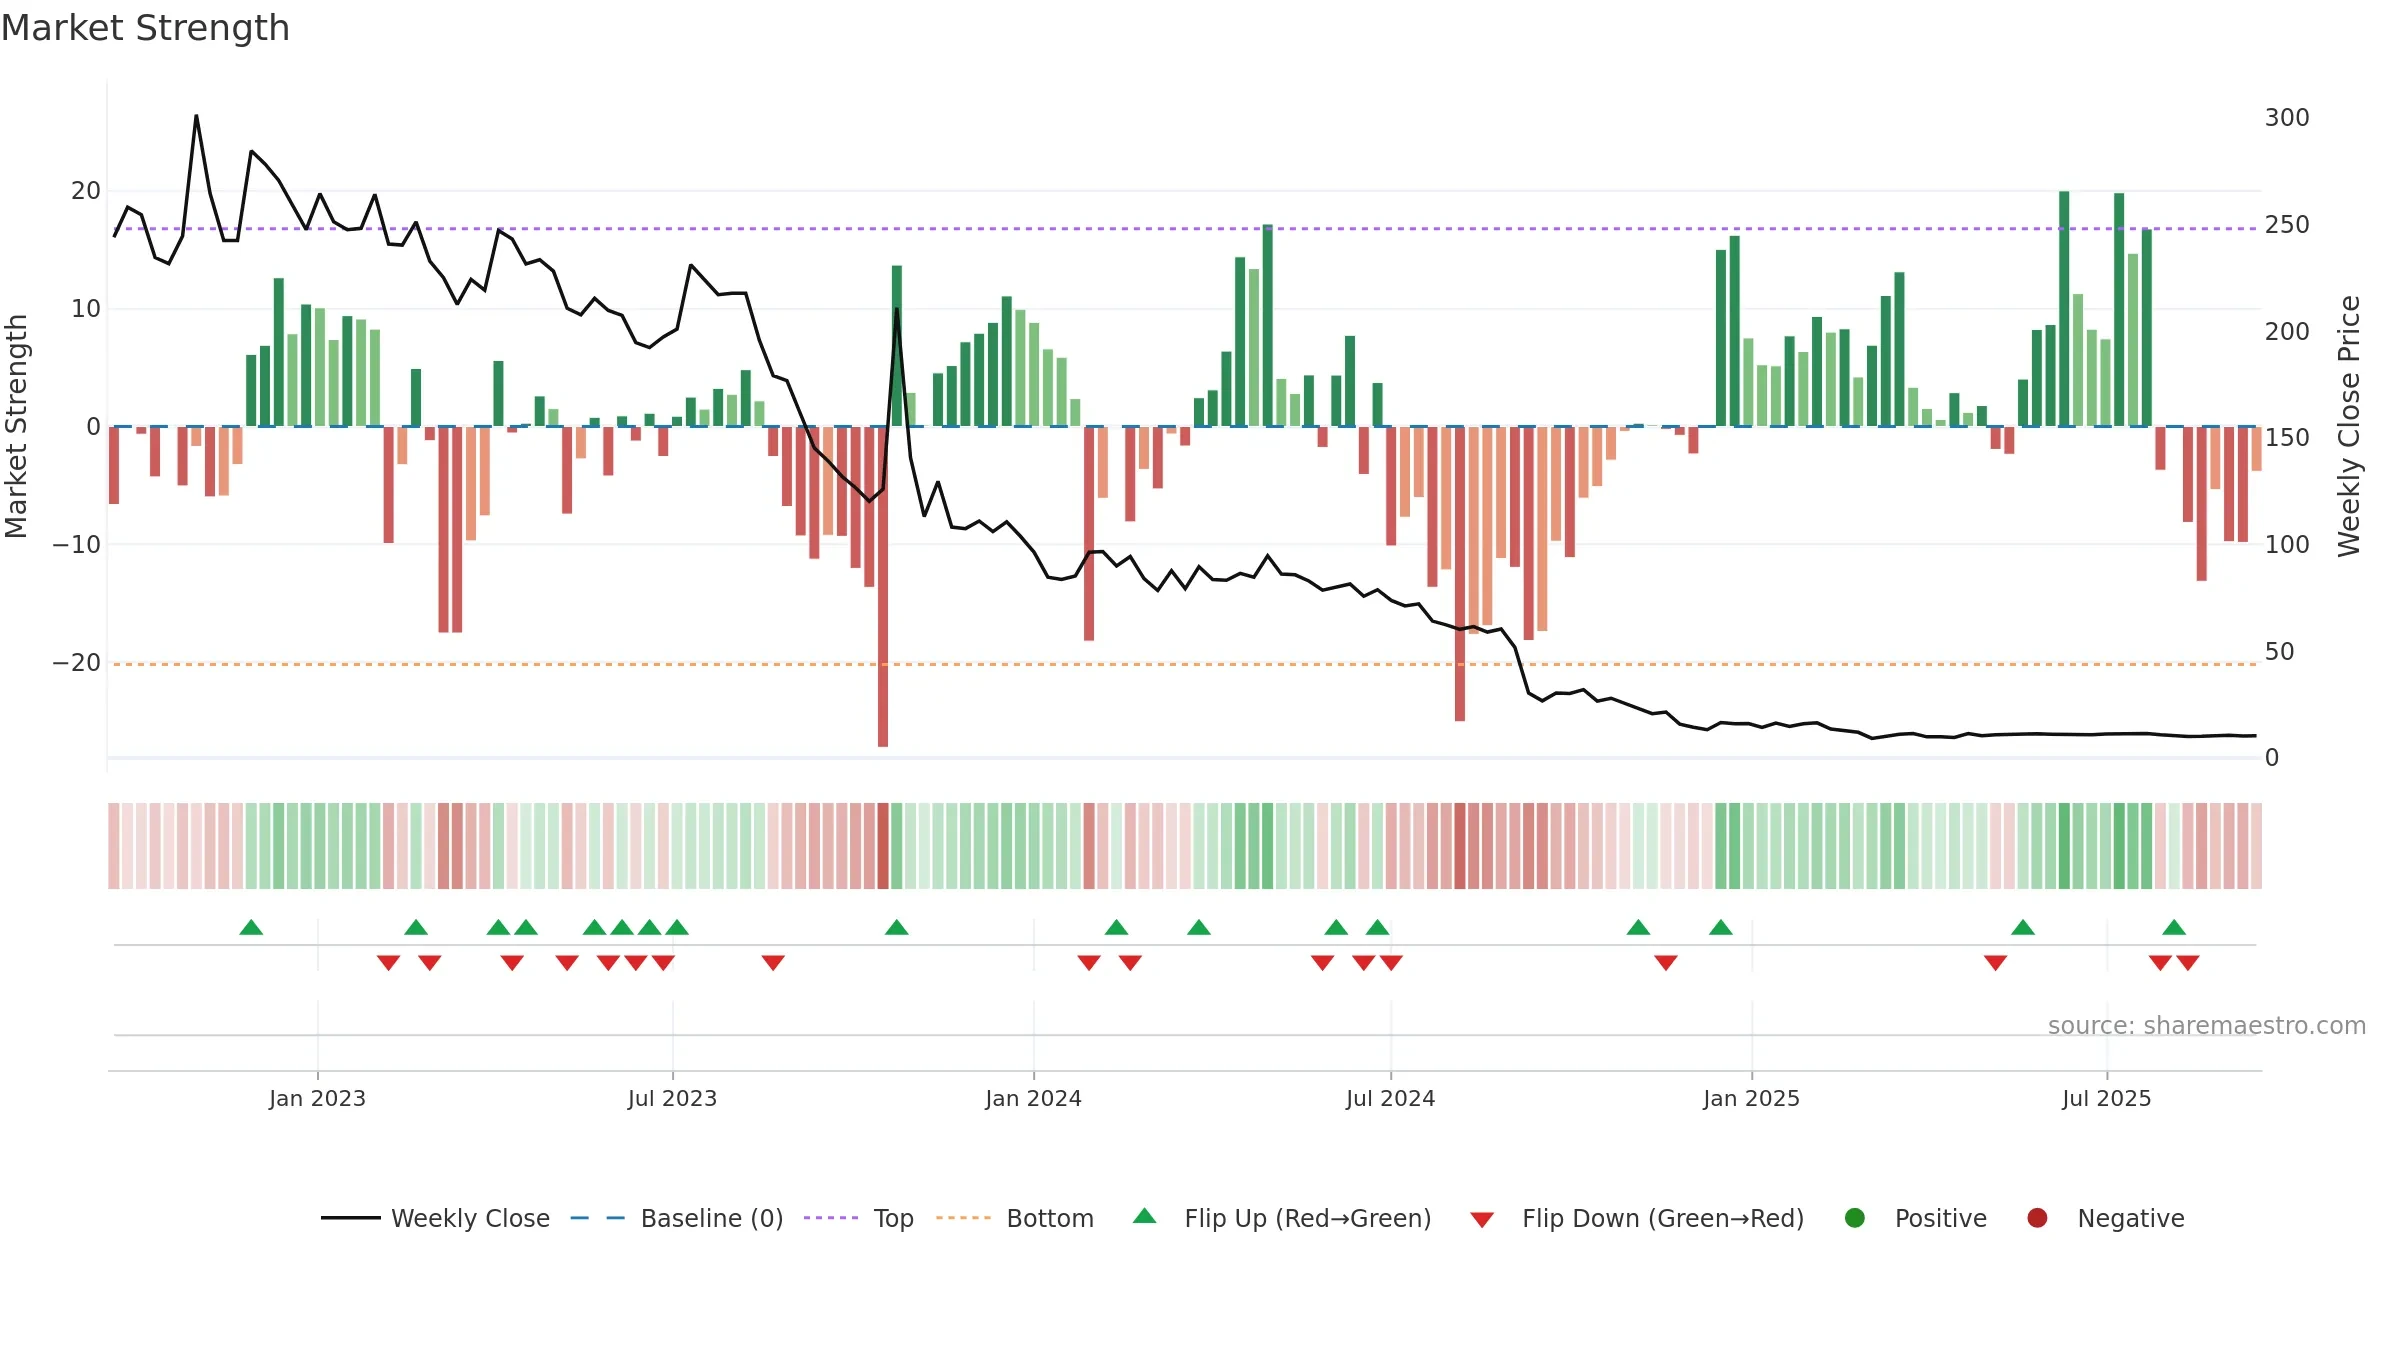Click the Baseline (0) legend entry
This screenshot has width=2400, height=1350.
(677, 1218)
